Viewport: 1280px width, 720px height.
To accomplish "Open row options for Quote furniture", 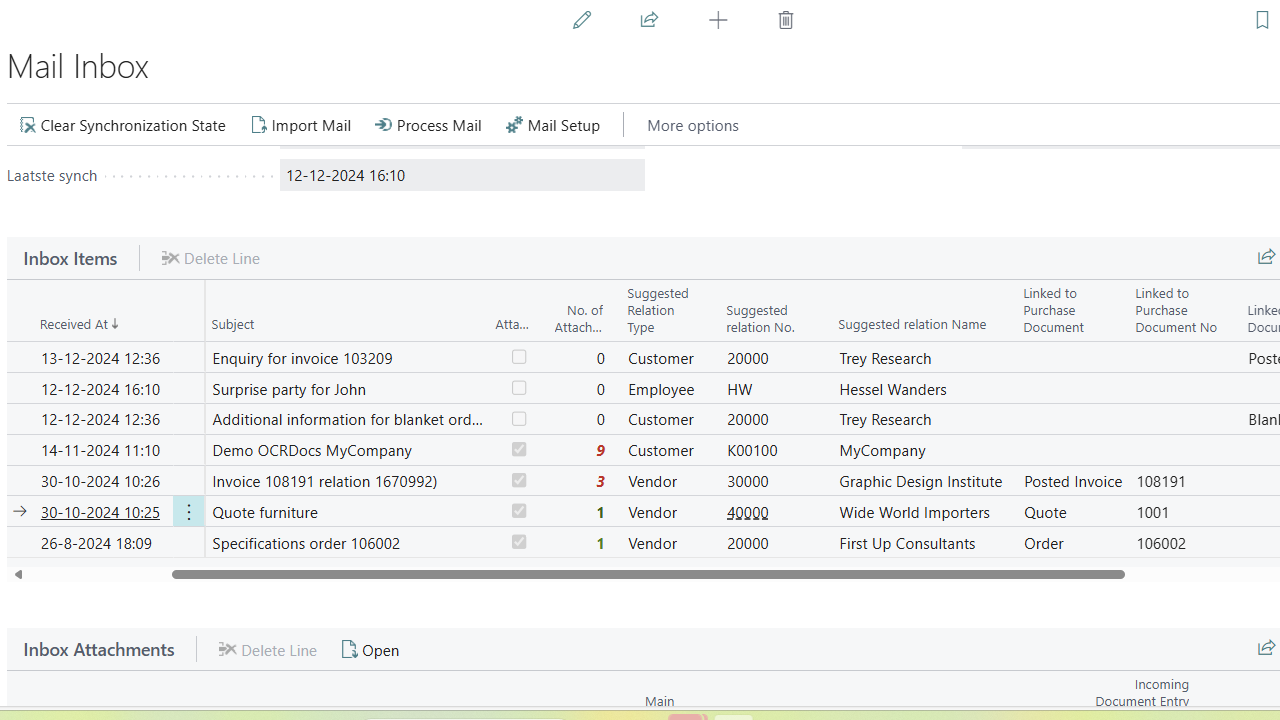I will click(x=189, y=512).
